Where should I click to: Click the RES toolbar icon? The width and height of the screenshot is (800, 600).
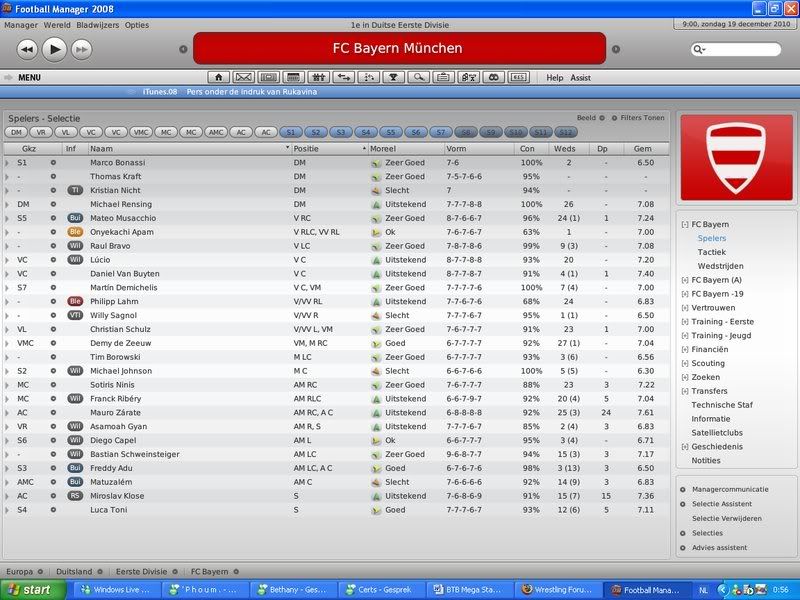point(518,78)
